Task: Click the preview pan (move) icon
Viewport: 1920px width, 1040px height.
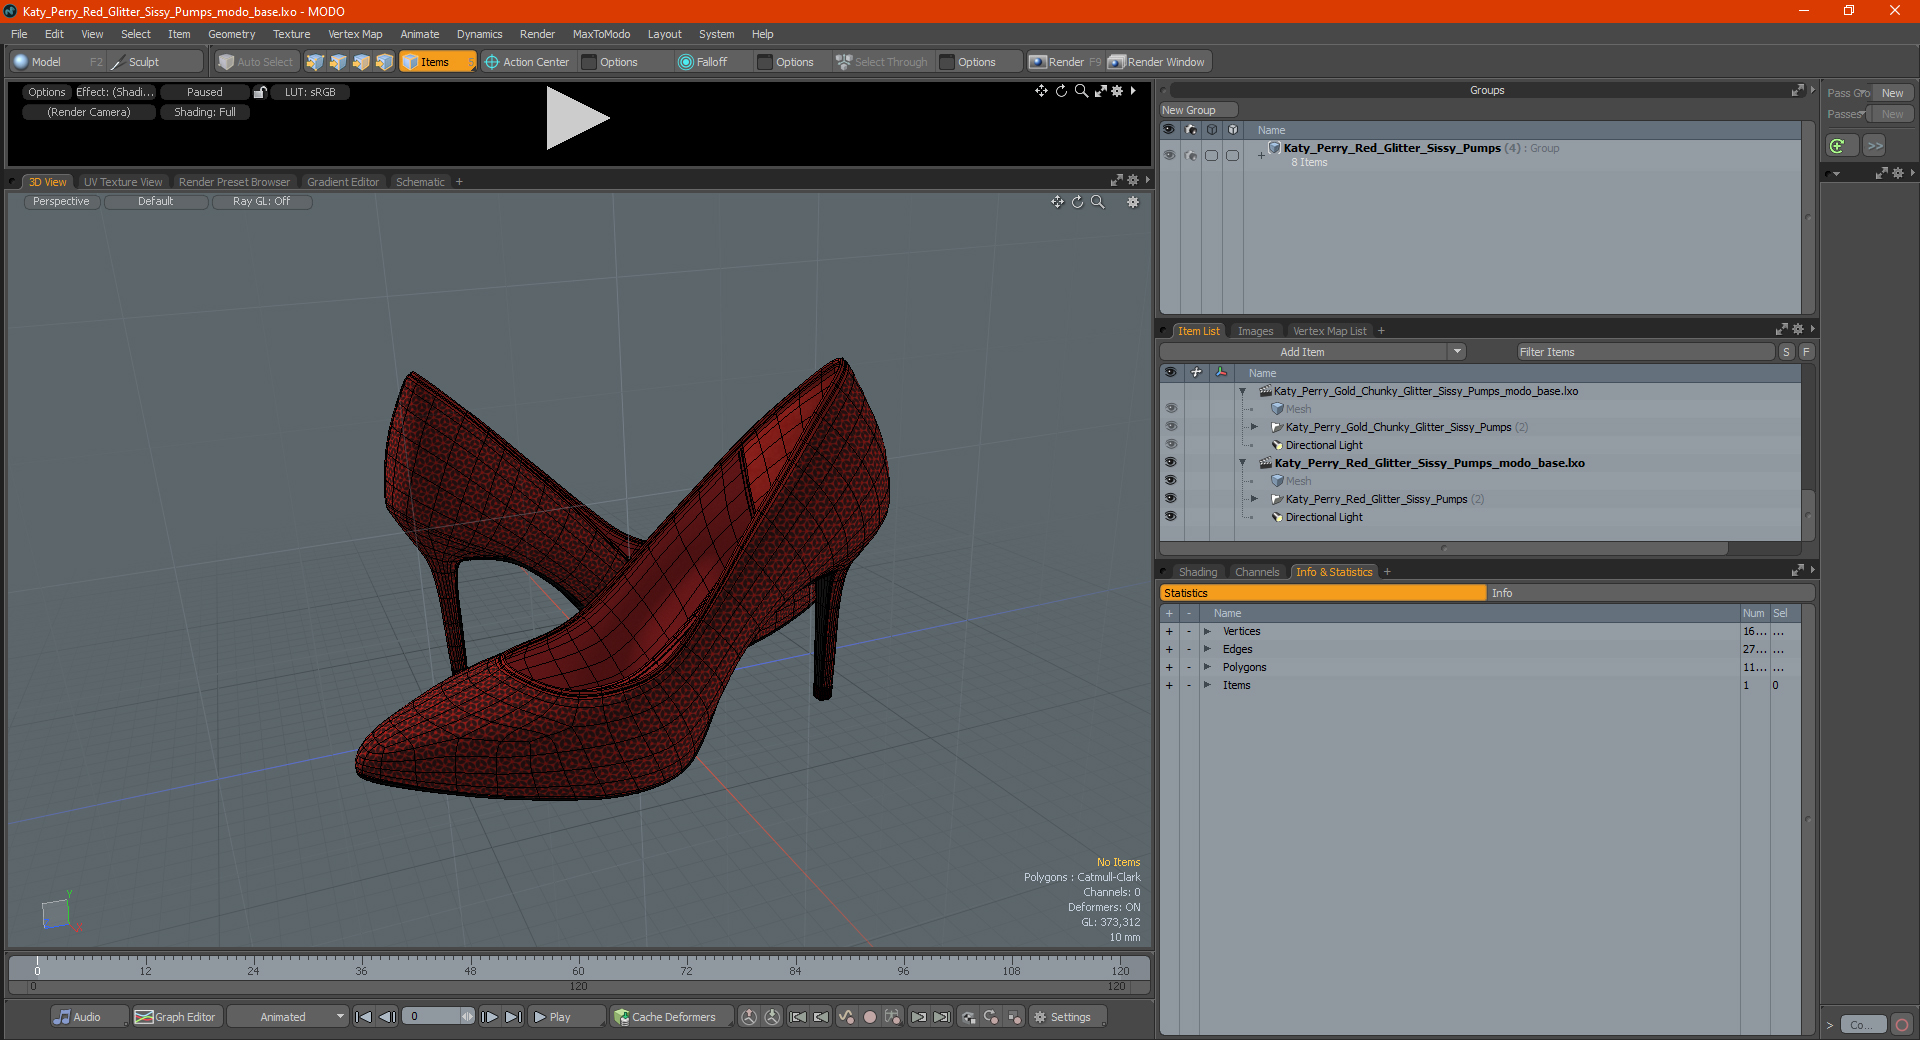Action: (1041, 91)
